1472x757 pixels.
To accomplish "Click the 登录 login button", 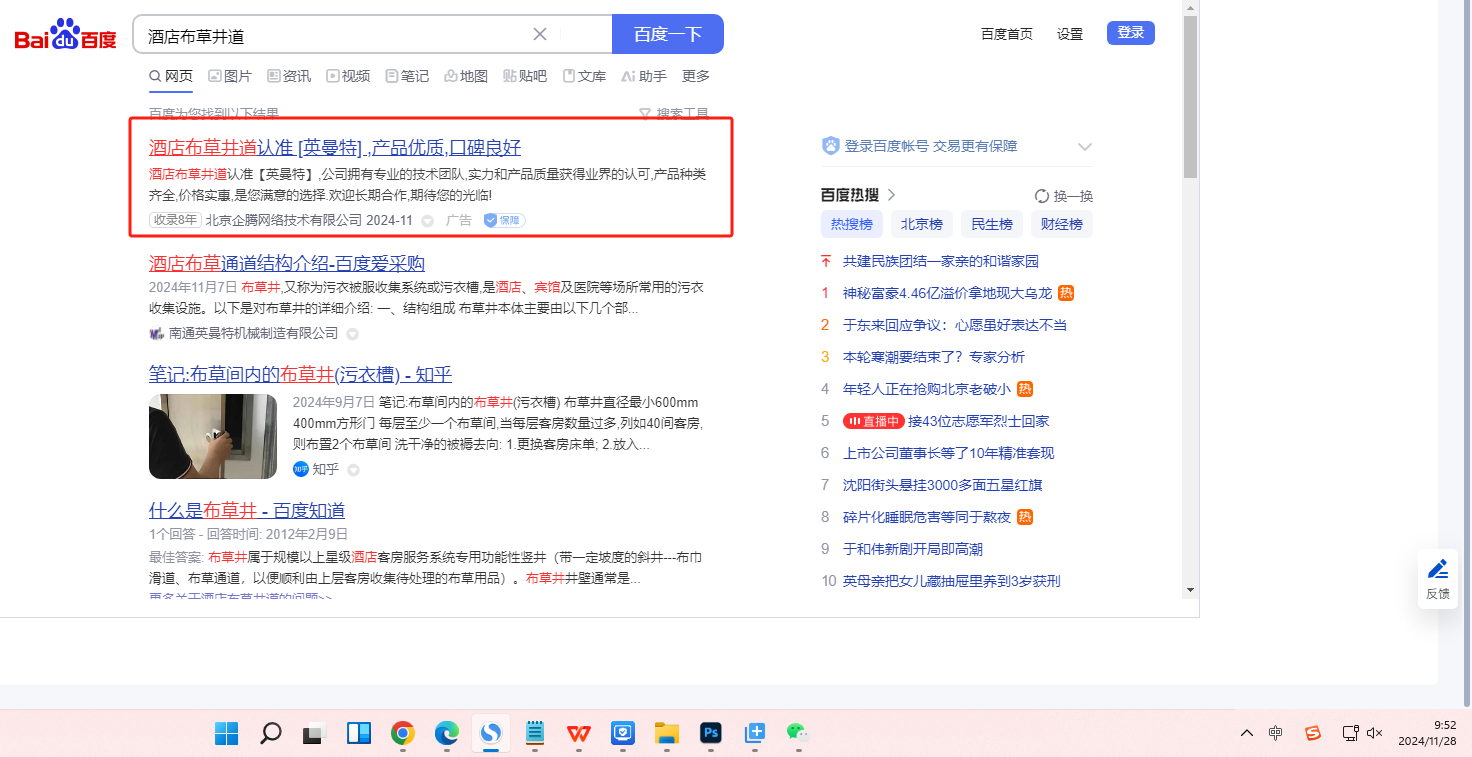I will tap(1130, 33).
